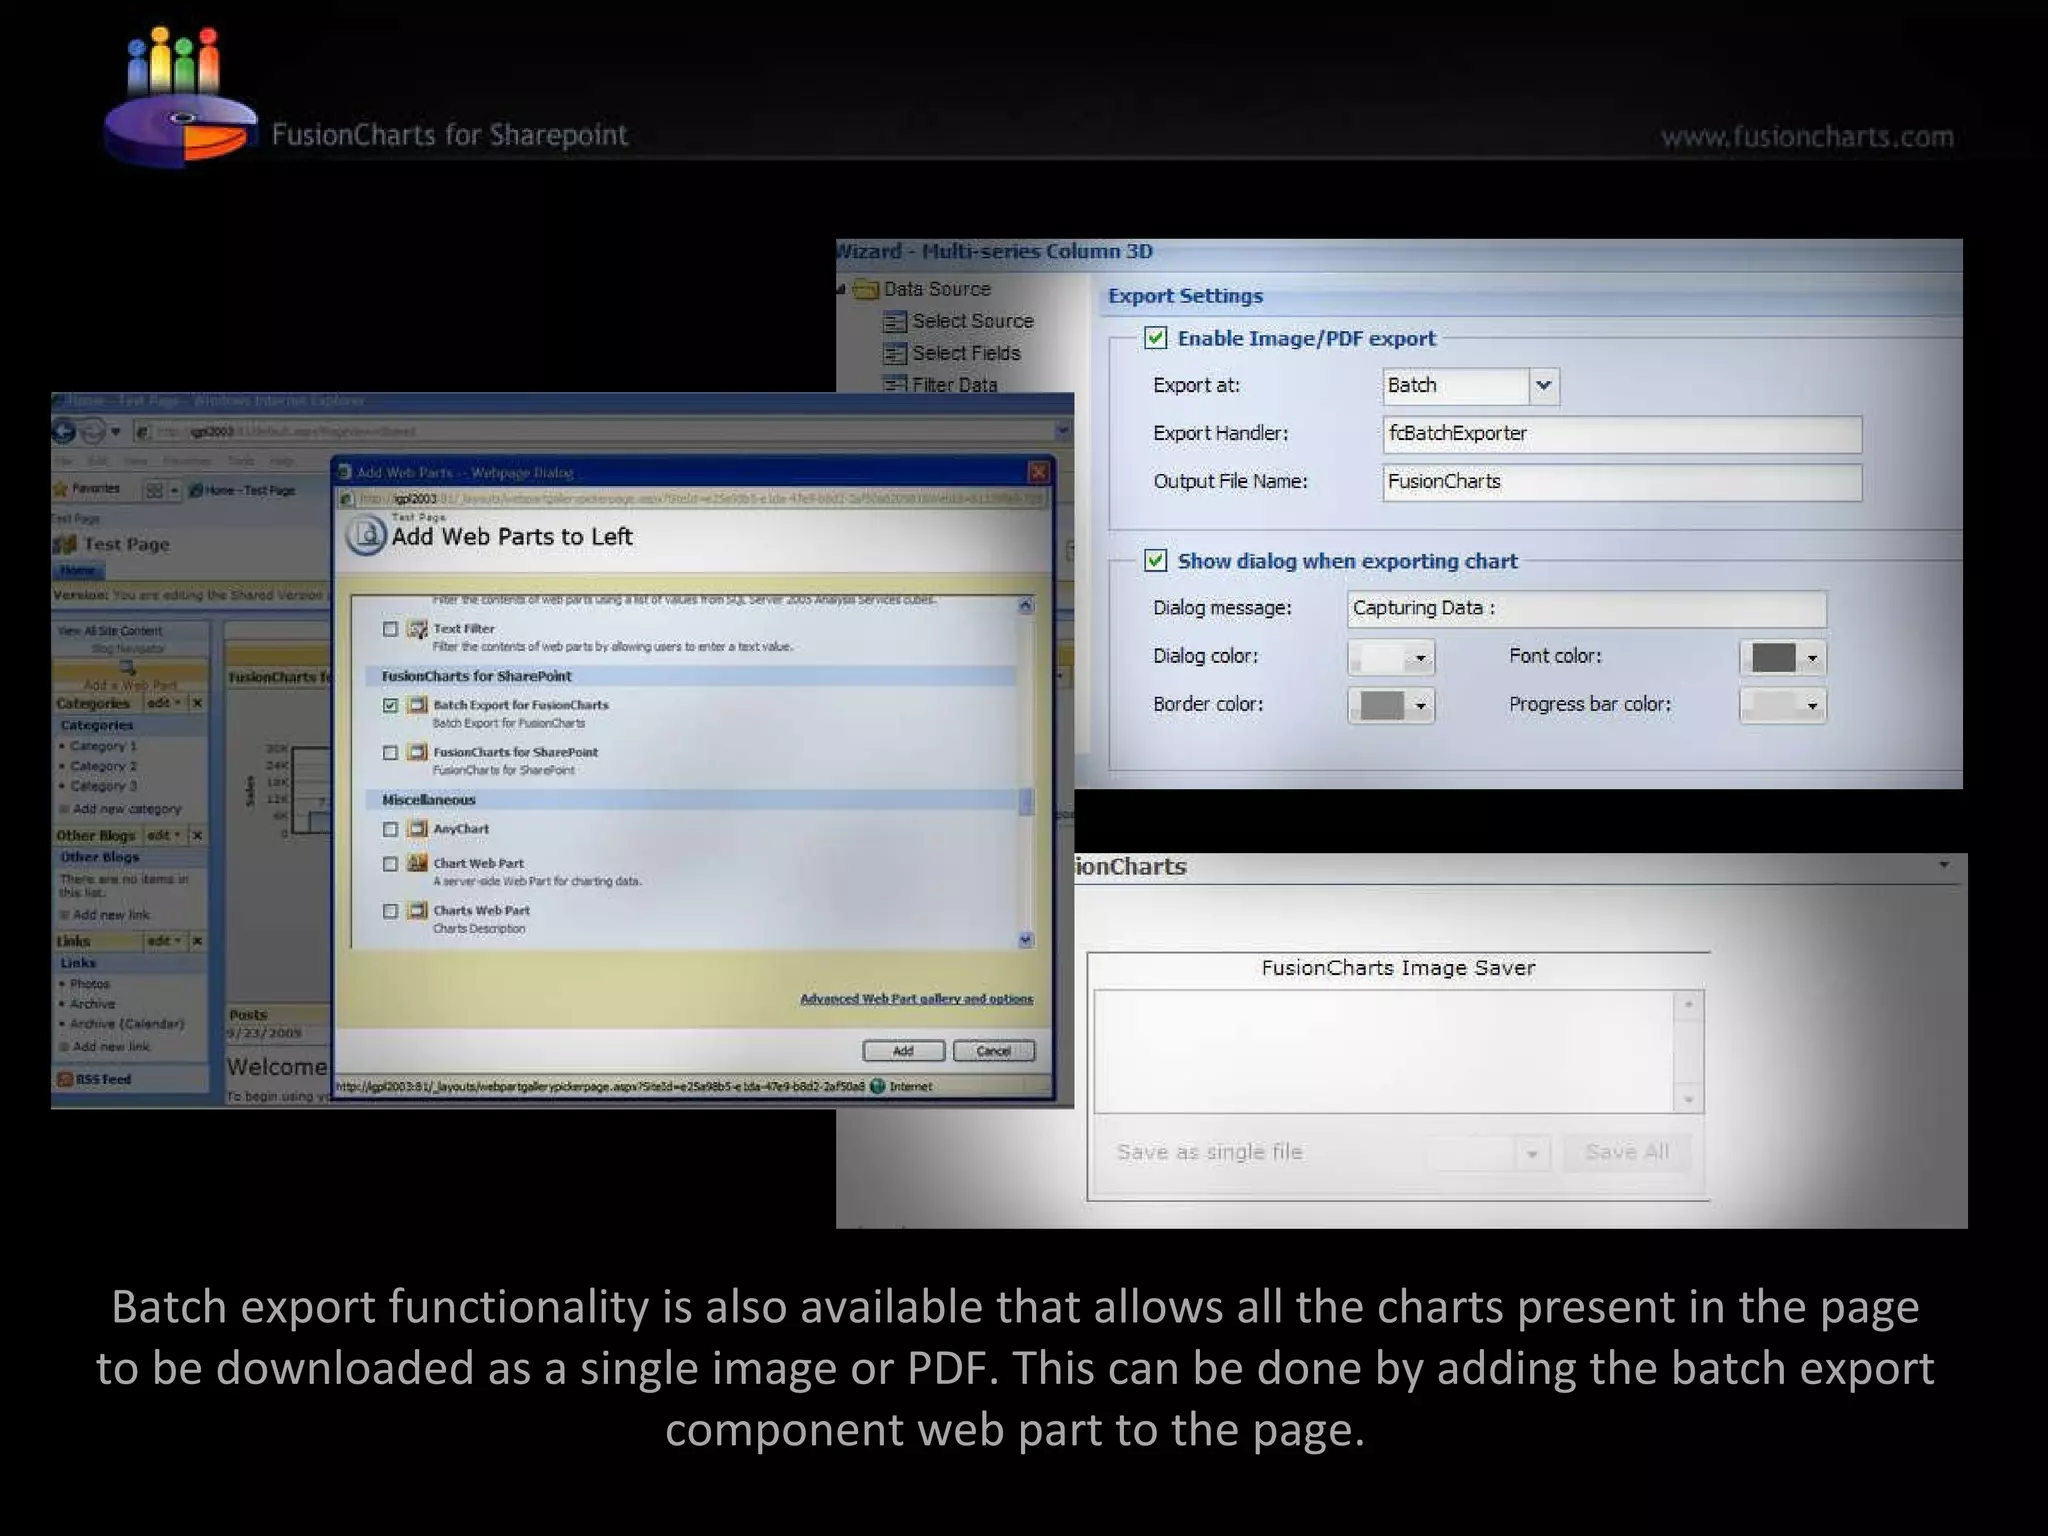The width and height of the screenshot is (2048, 1536).
Task: Click the Internet Explorer back arrow
Action: 65,431
